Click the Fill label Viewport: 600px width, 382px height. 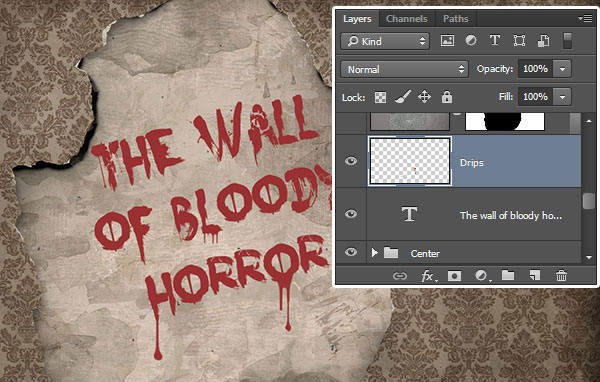click(x=506, y=96)
